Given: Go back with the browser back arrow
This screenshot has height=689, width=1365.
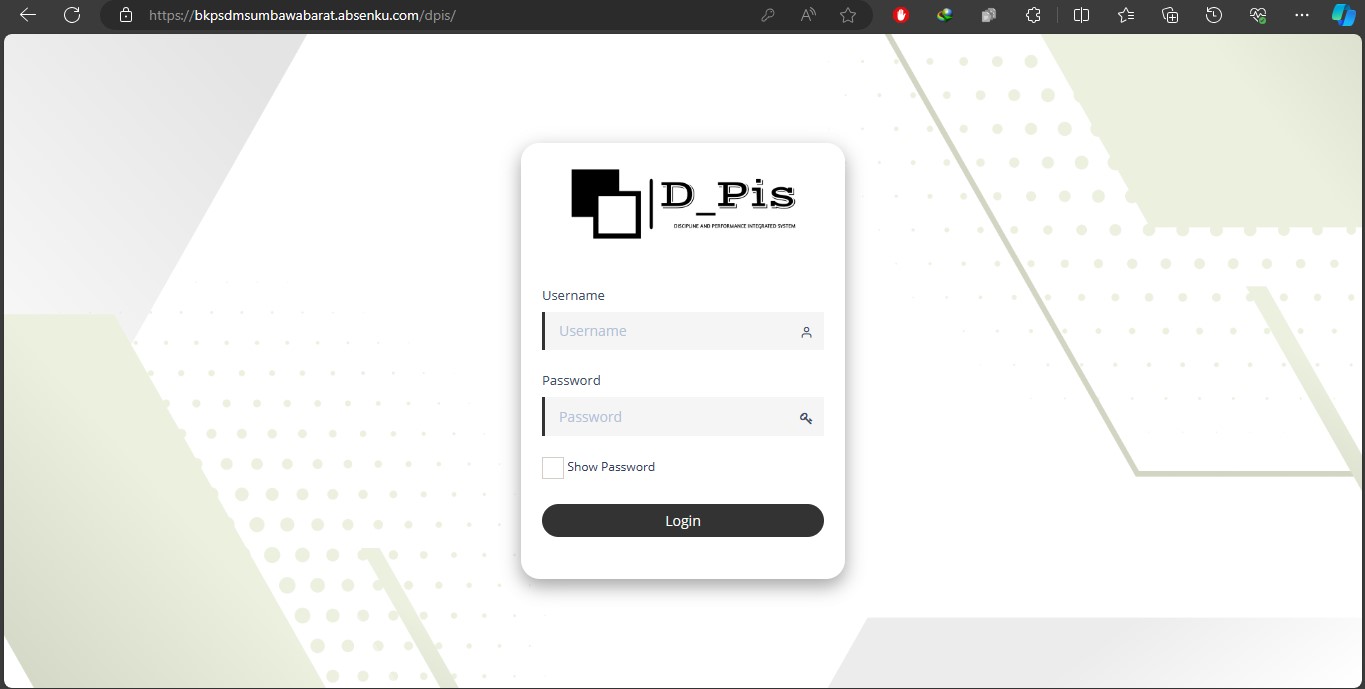Looking at the screenshot, I should click(28, 15).
